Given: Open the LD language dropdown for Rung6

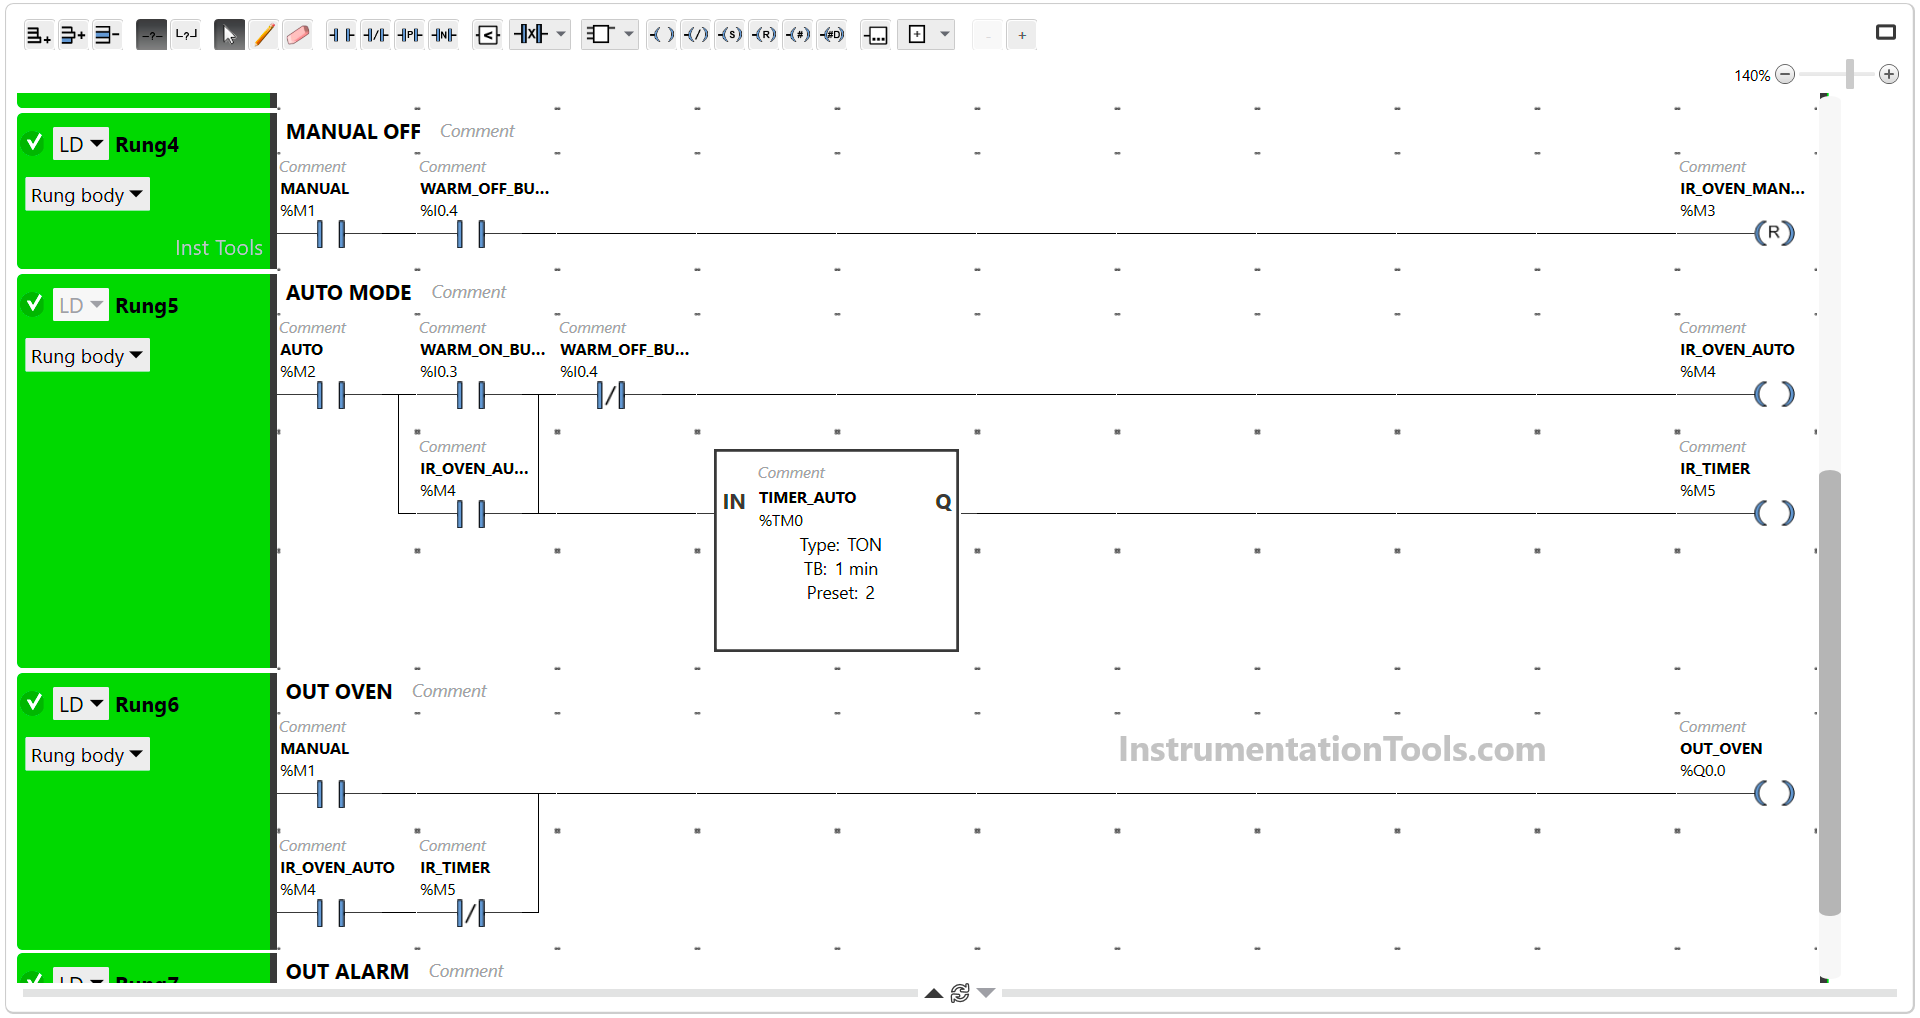Looking at the screenshot, I should pos(80,704).
